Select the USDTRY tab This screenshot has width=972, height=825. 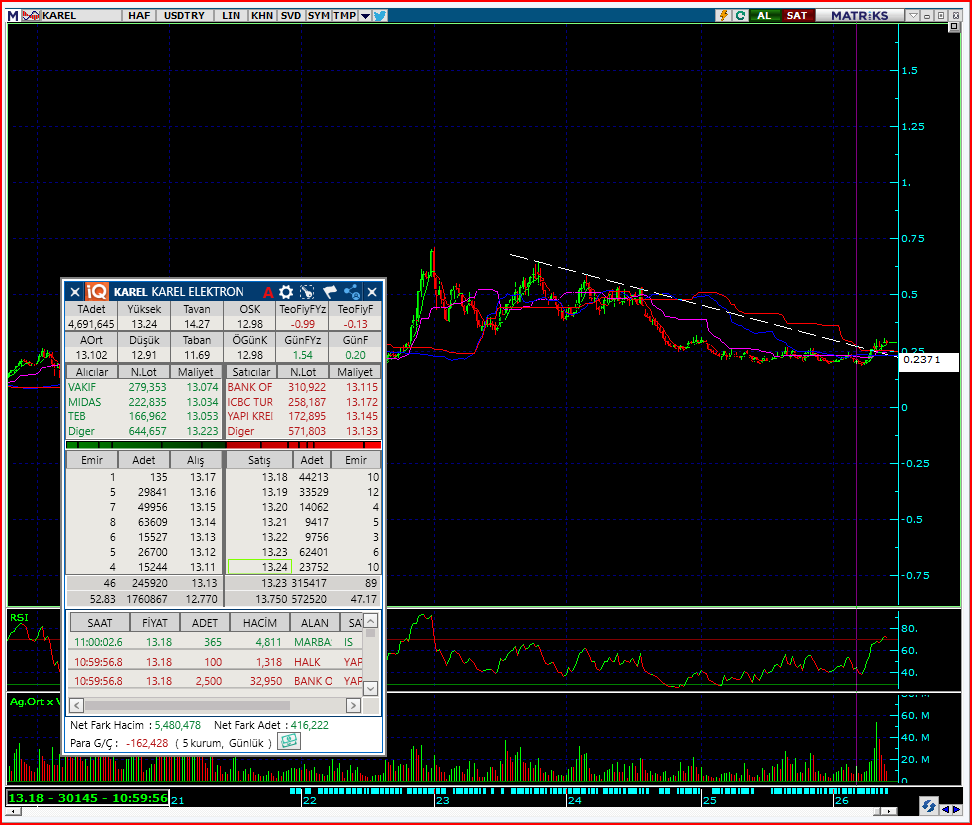pos(184,15)
